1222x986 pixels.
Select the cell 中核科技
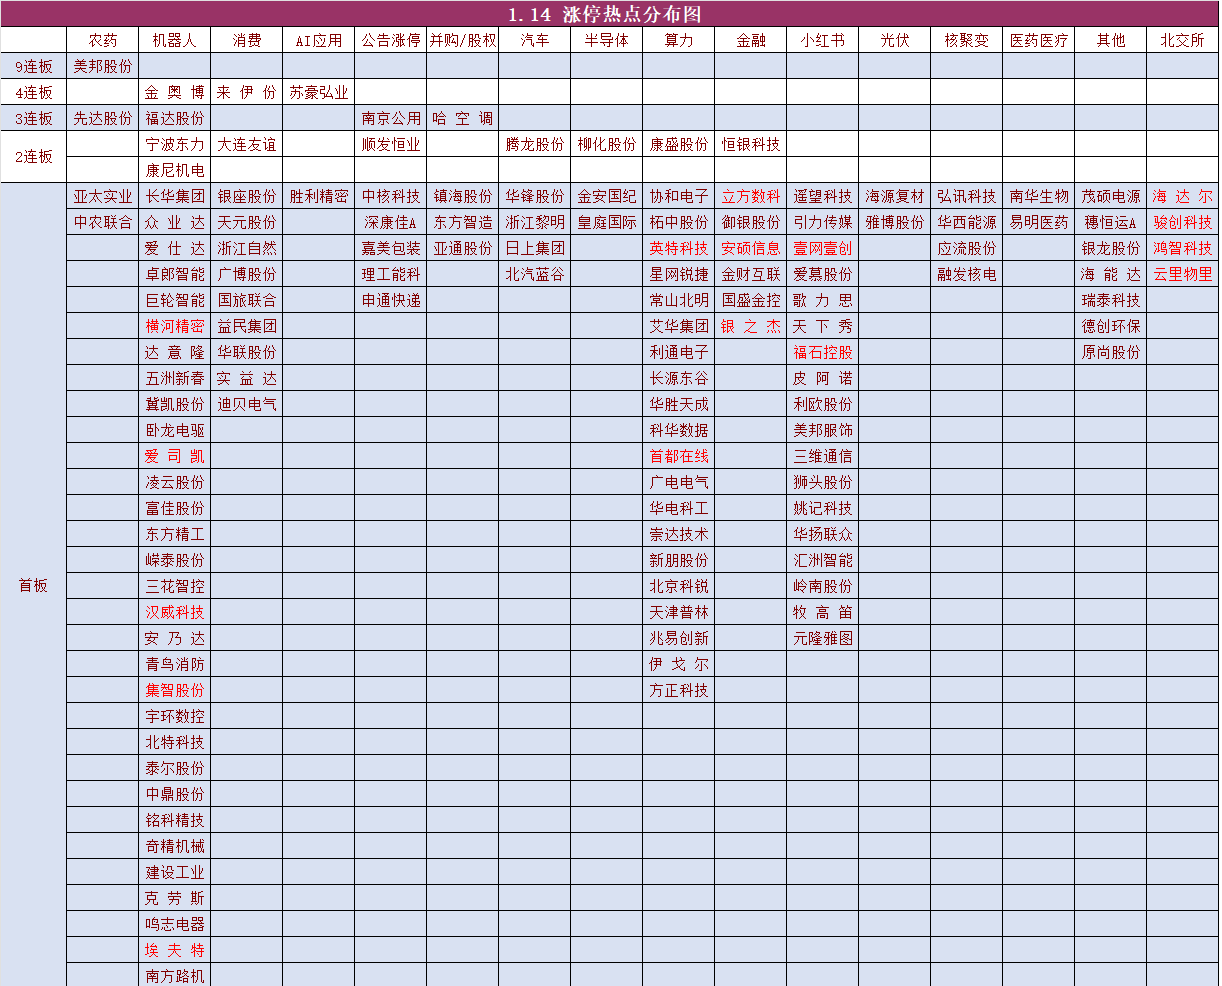pos(391,196)
